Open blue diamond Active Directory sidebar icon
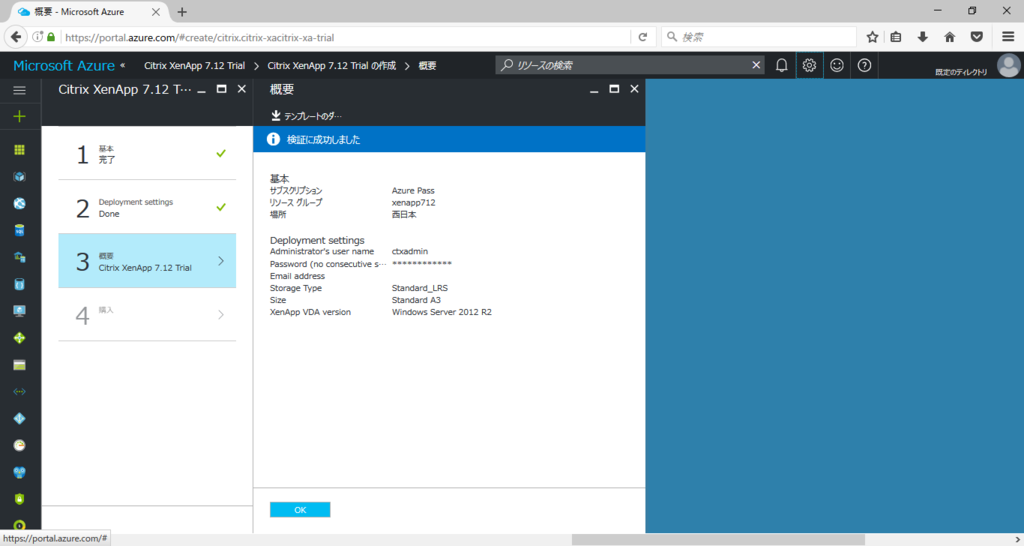 coord(20,419)
